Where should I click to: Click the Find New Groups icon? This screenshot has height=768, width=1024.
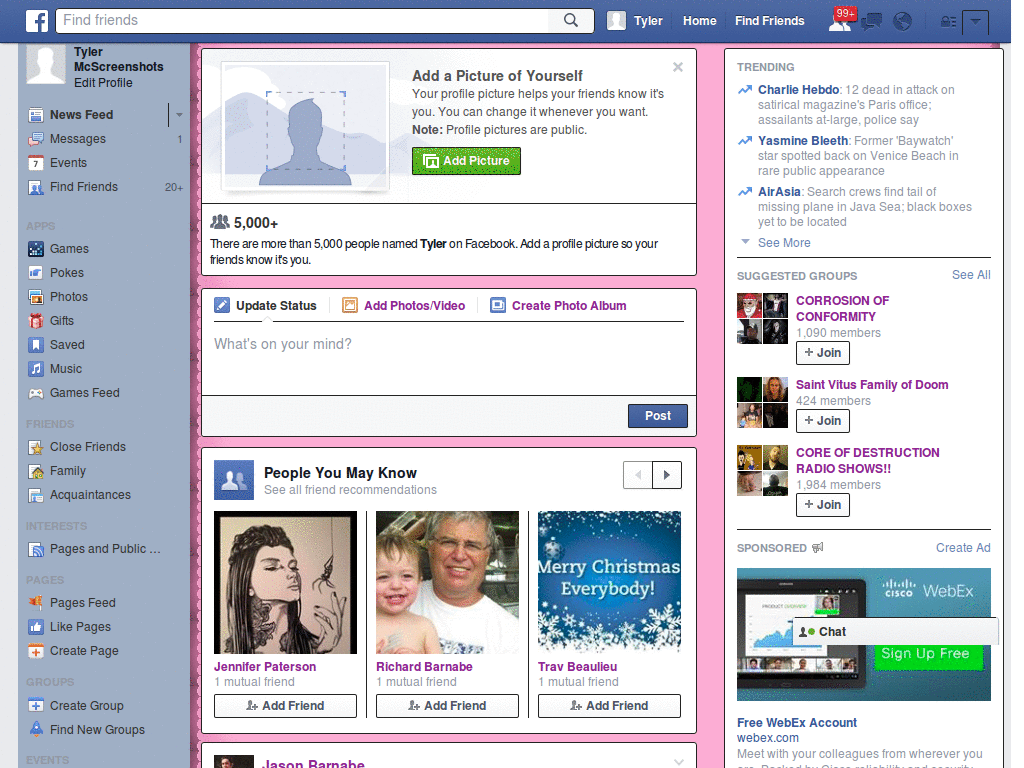tap(36, 729)
